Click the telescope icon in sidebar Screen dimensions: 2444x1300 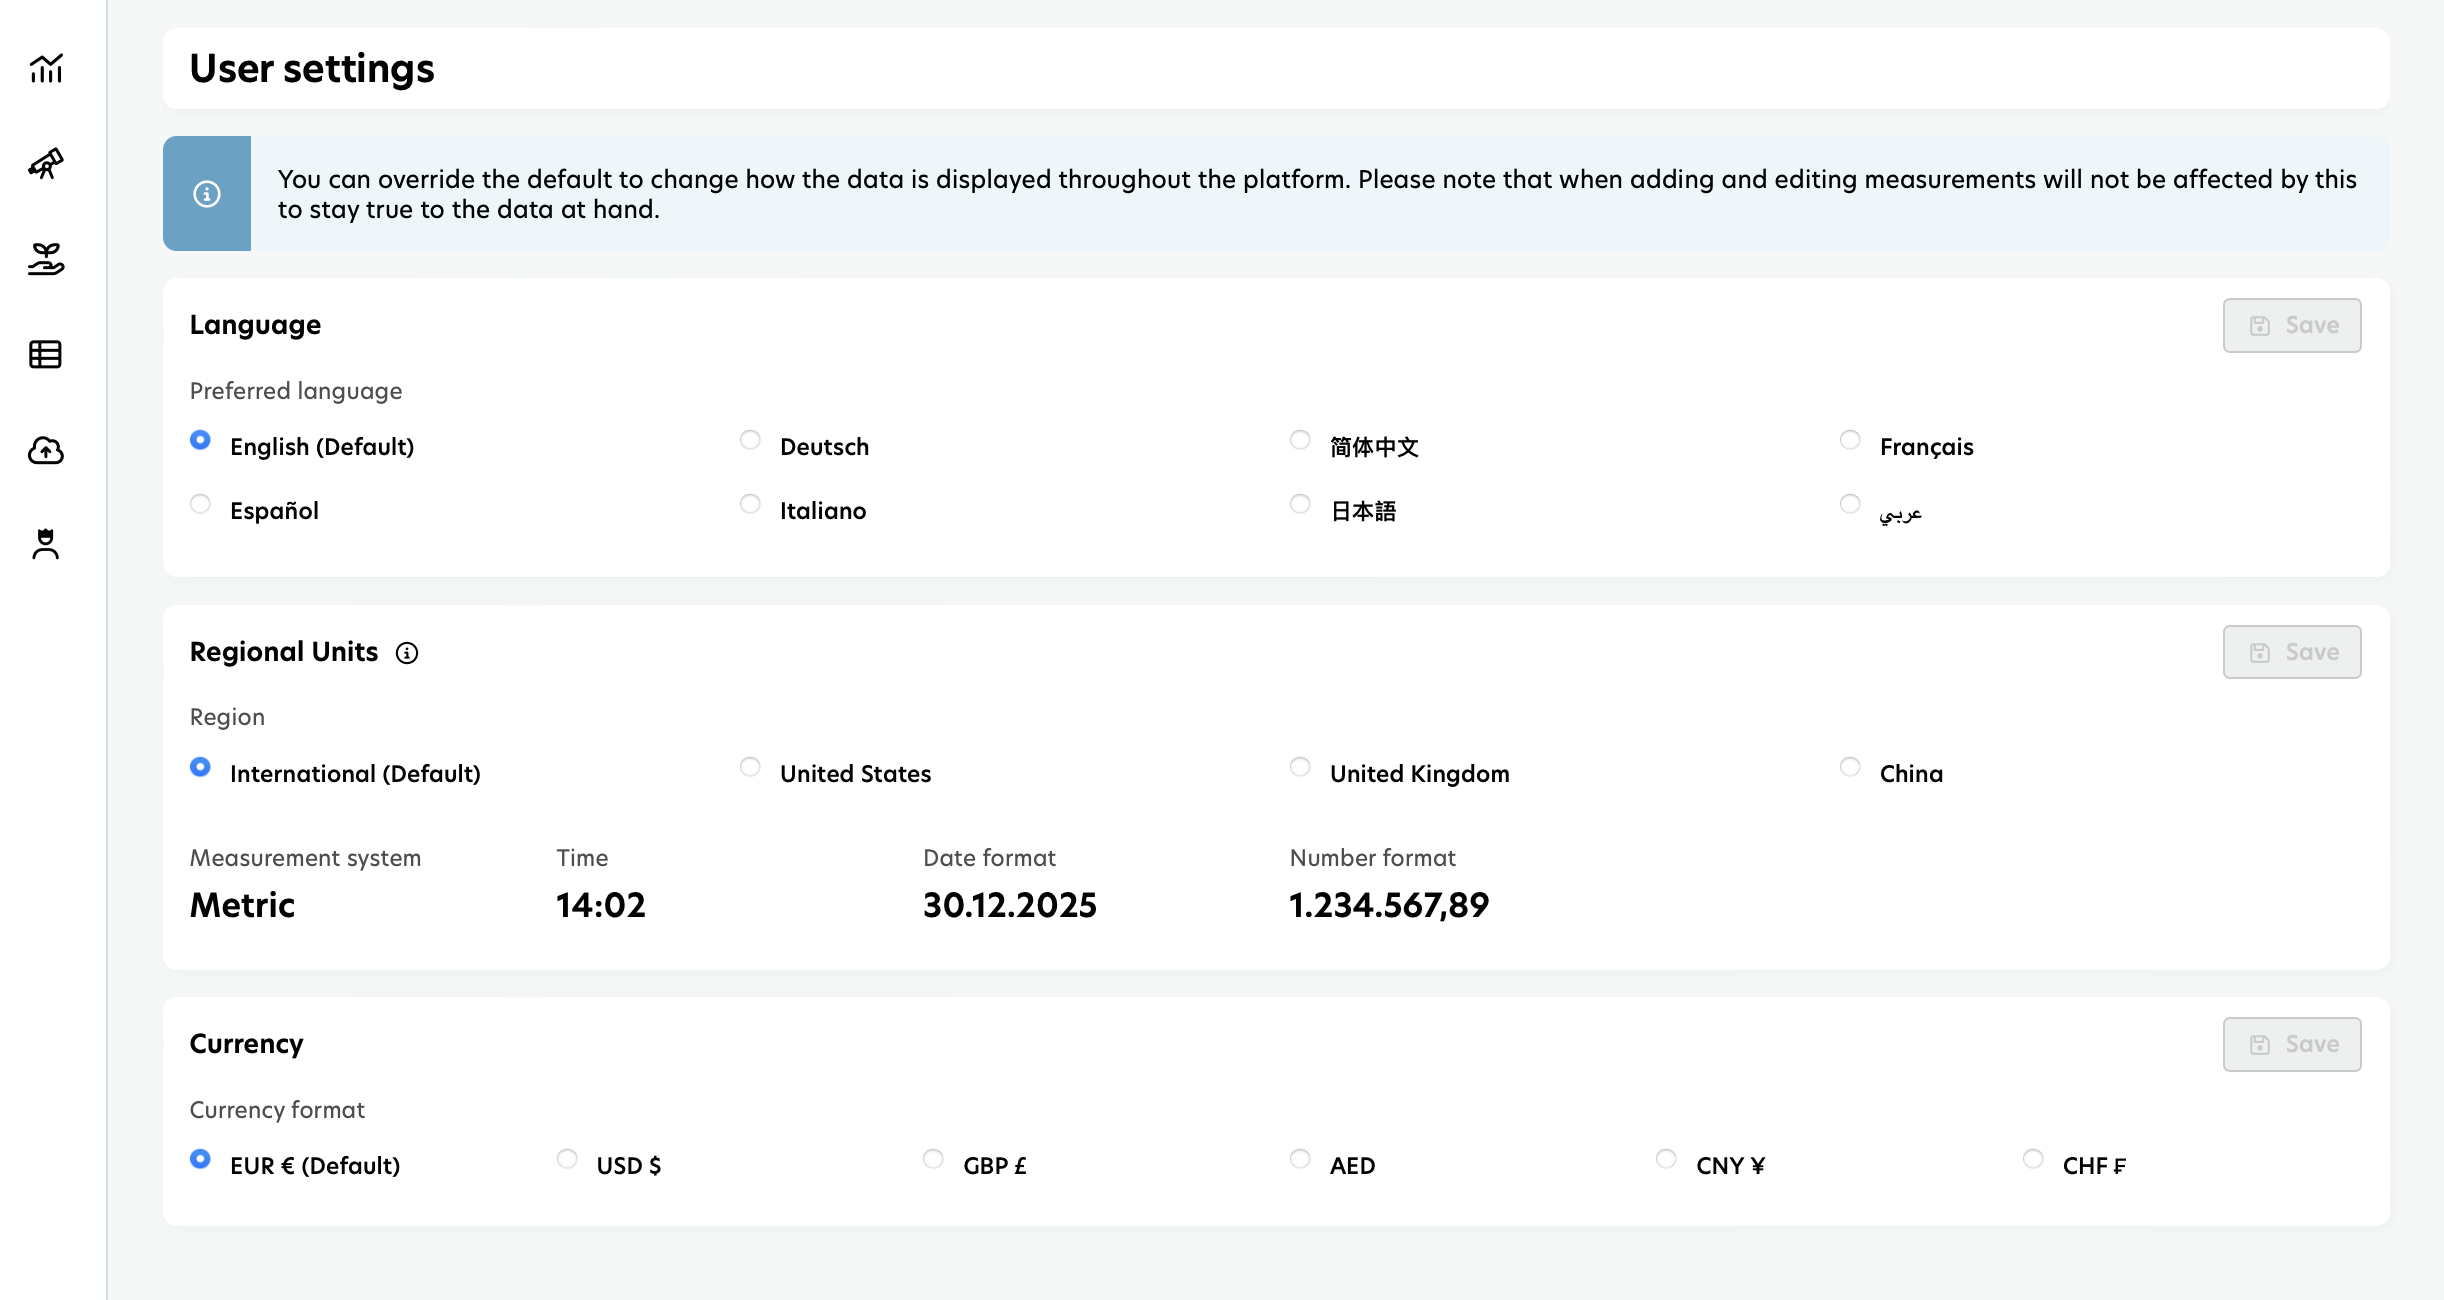46,163
